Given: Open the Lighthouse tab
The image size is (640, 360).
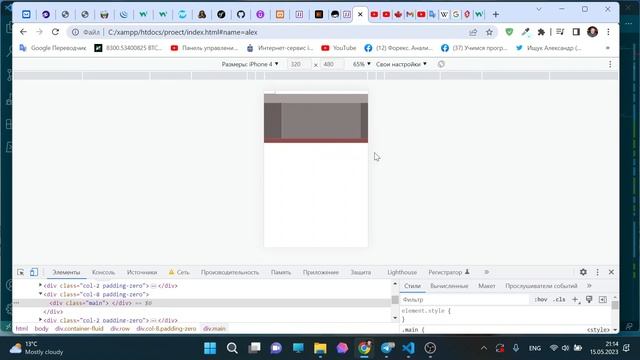Looking at the screenshot, I should [402, 272].
